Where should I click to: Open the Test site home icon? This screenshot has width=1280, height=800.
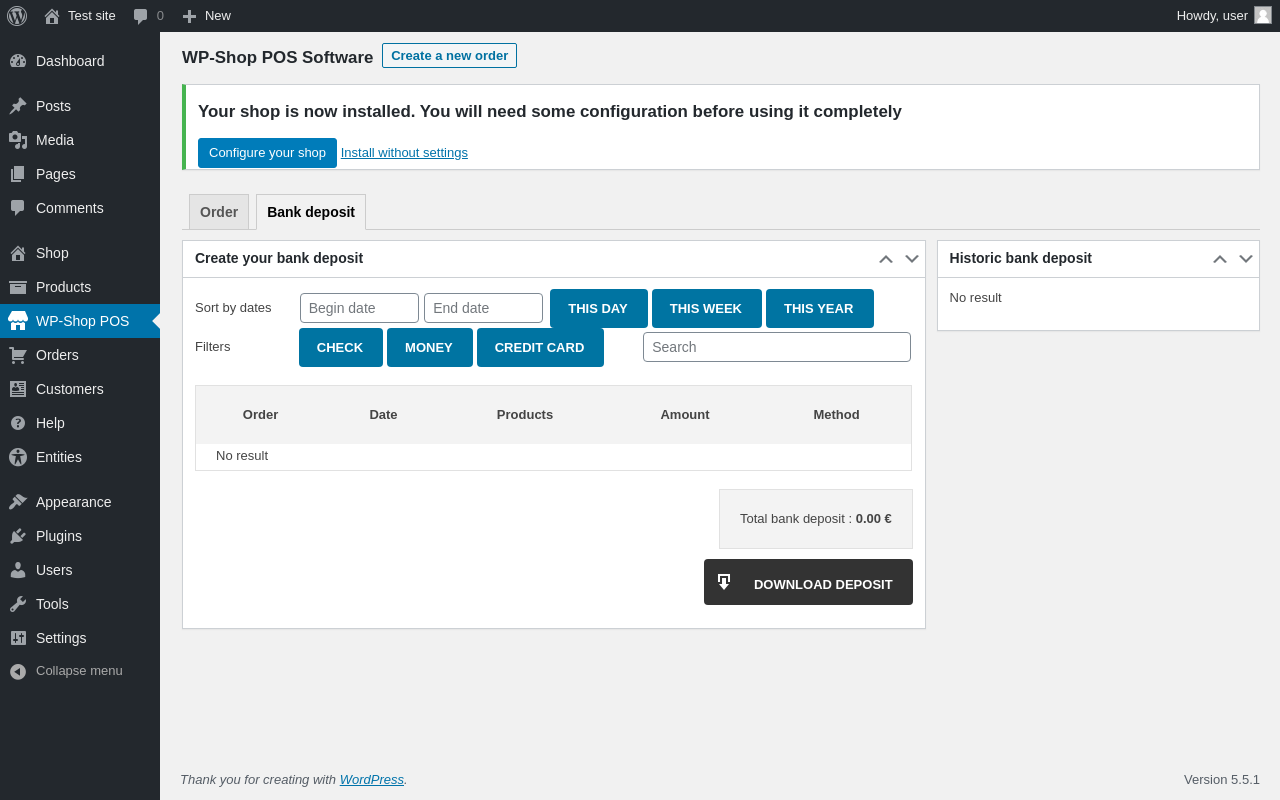coord(52,16)
